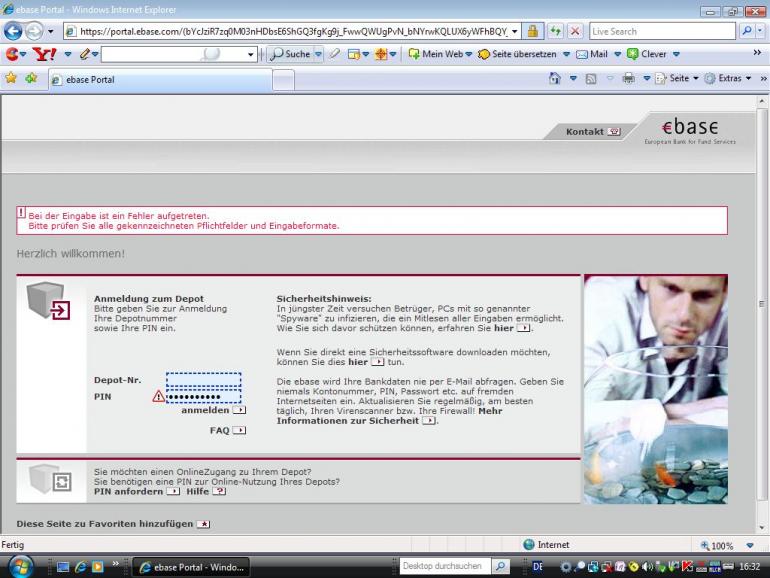Click the volume speaker tray icon

[x=646, y=567]
